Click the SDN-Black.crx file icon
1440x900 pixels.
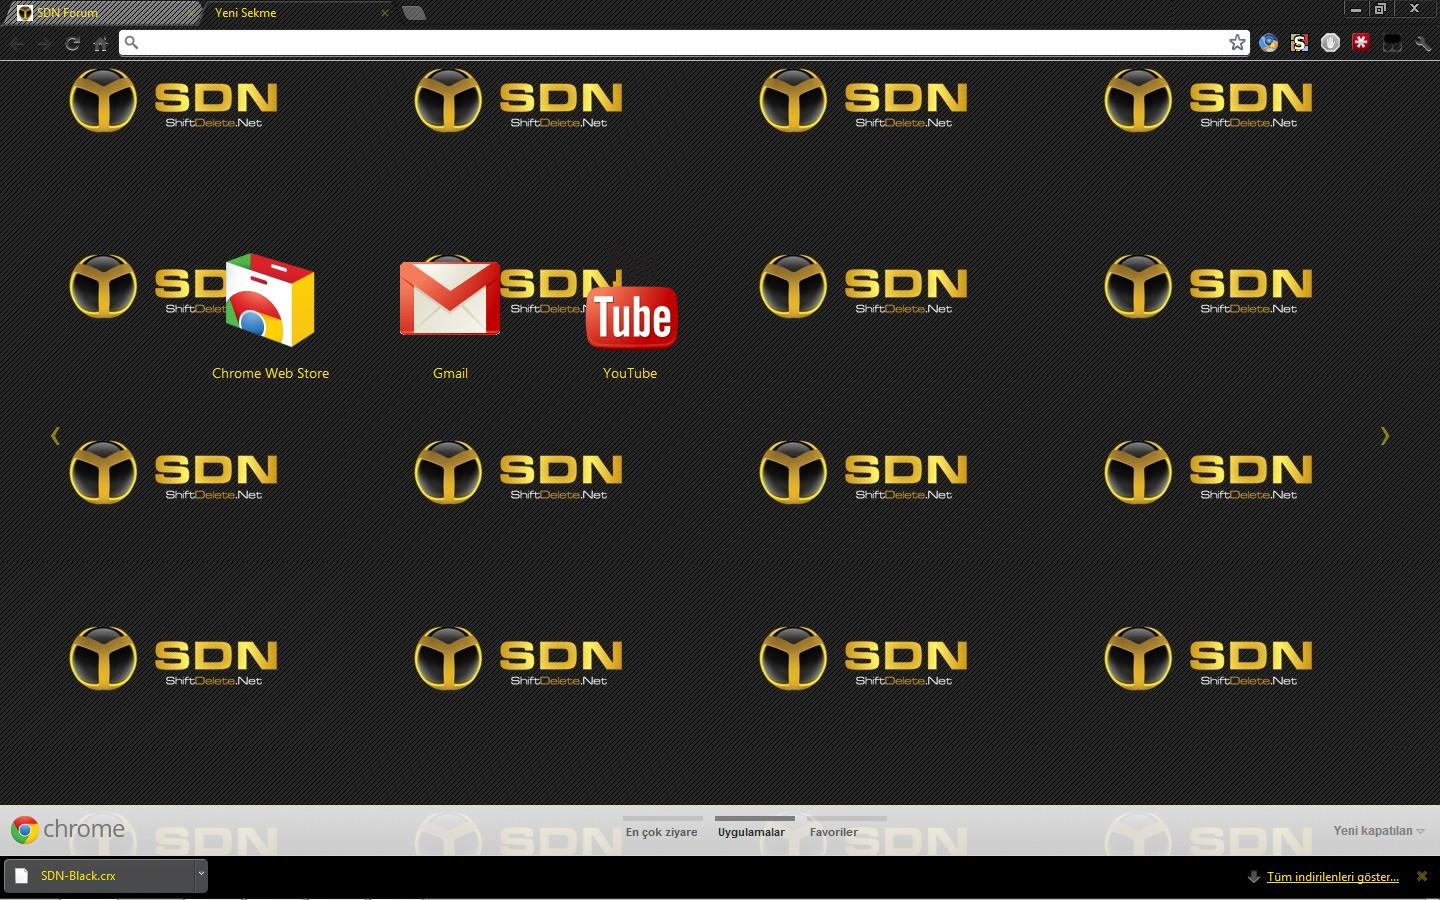tap(21, 876)
